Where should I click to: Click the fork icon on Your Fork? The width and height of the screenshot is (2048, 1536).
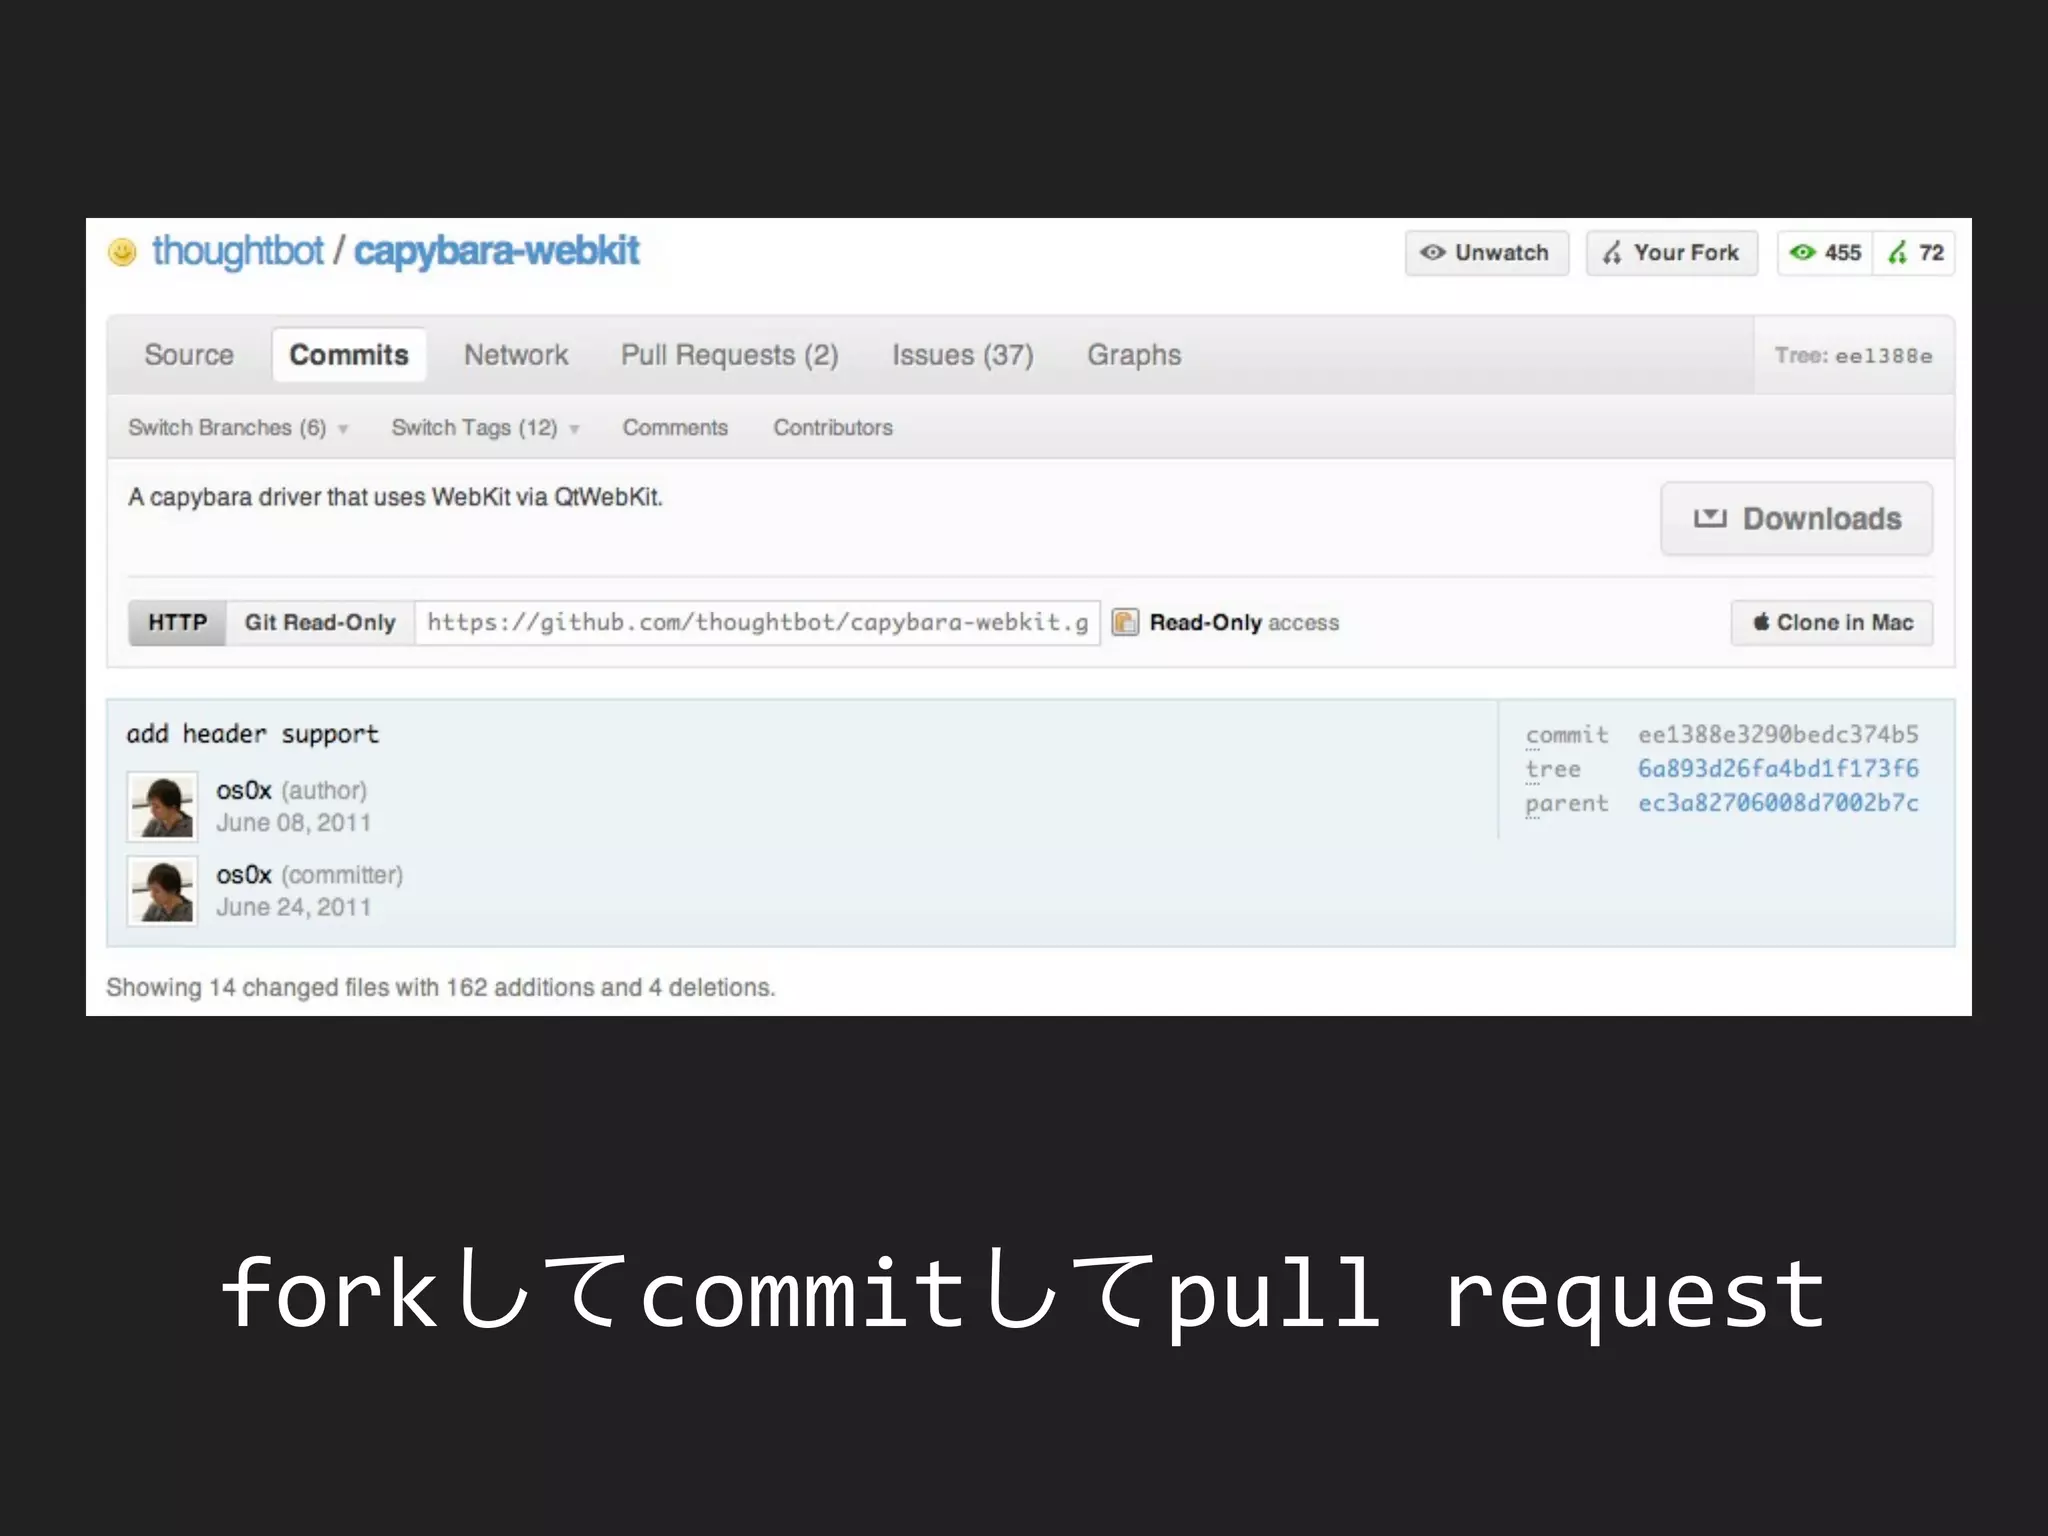tap(1612, 253)
